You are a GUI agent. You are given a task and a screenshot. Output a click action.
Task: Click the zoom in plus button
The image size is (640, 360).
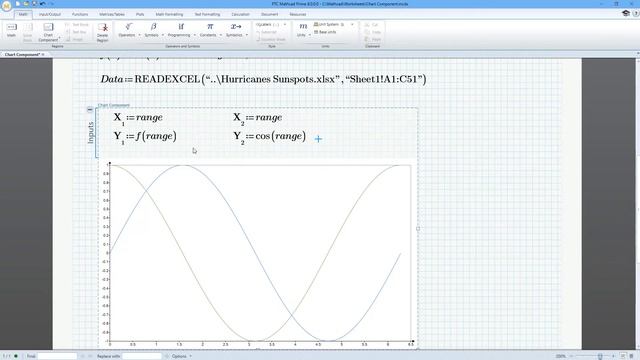[x=613, y=356]
